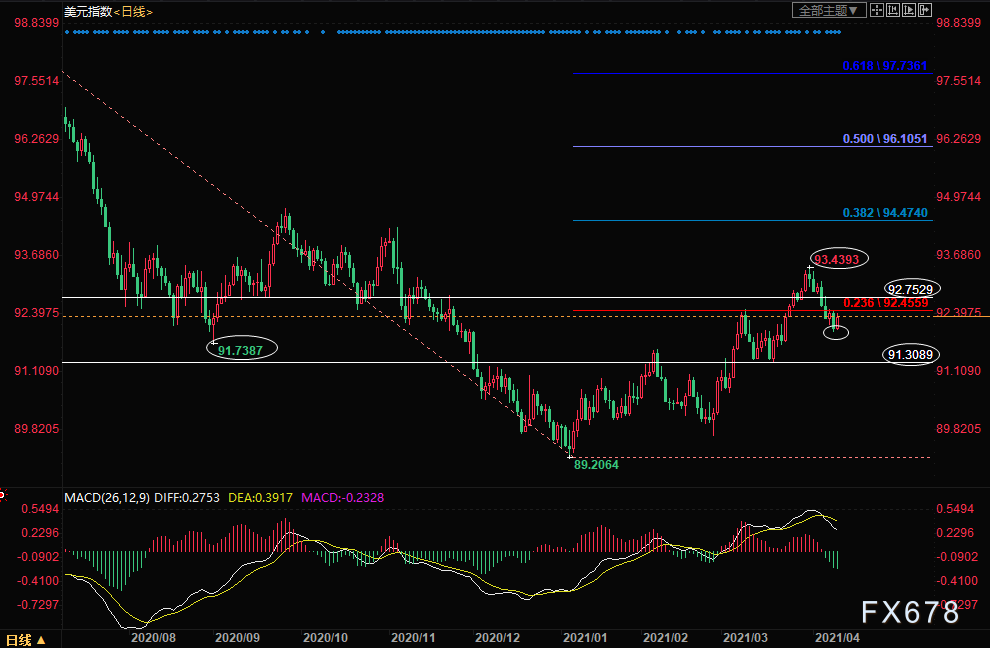Click the crosshair cursor icon
The image size is (990, 648).
pos(877,11)
